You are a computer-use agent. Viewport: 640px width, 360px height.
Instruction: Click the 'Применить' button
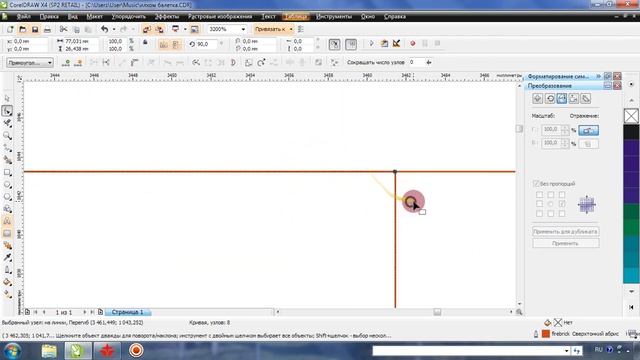pos(565,243)
